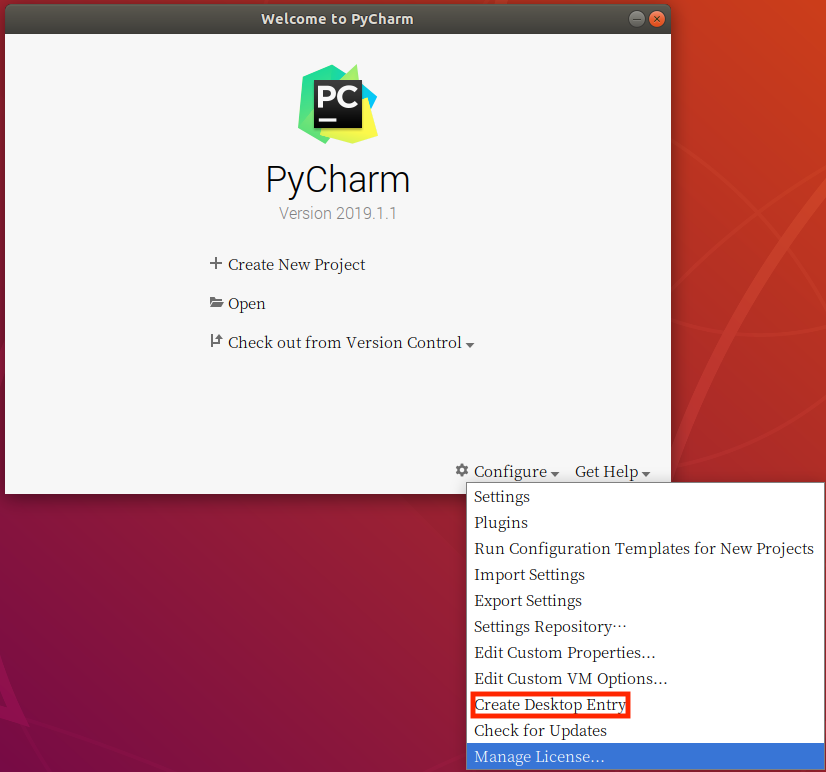Click the gear icon beside Configure
The height and width of the screenshot is (772, 826).
point(462,470)
